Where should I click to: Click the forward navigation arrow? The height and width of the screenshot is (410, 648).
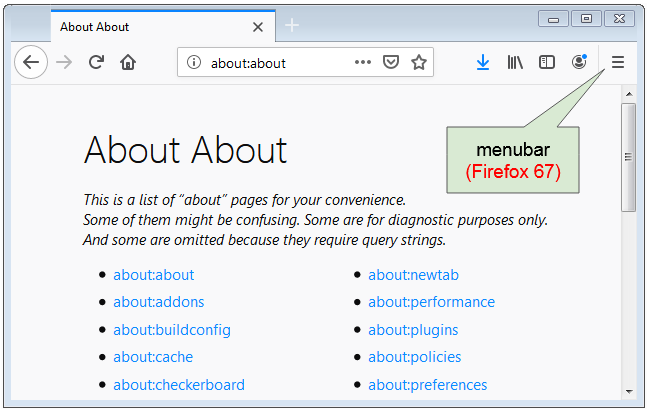64,62
